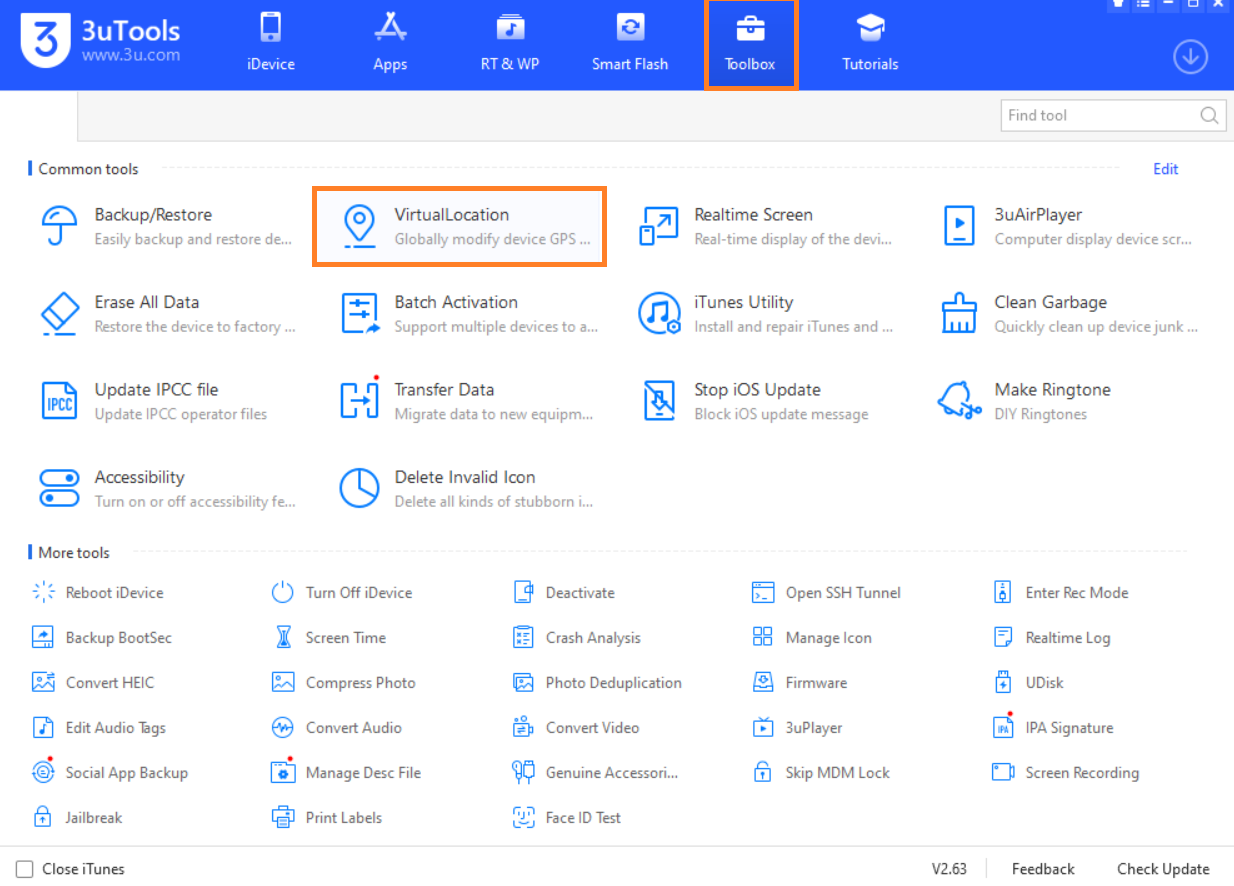This screenshot has height=886, width=1234.
Task: Open the Transfer Data icon
Action: [359, 401]
